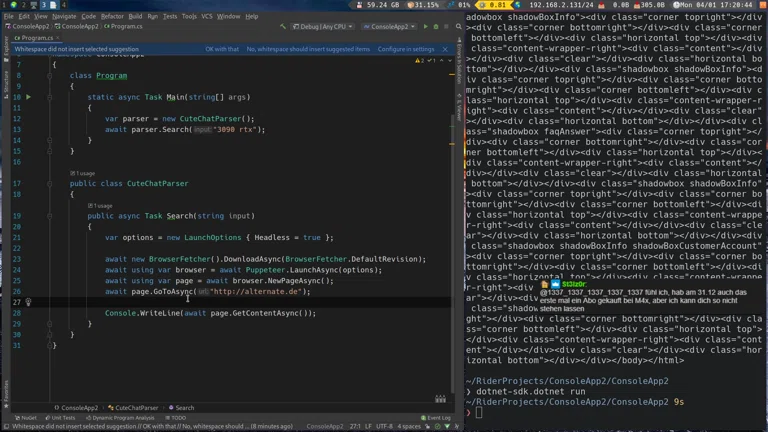The image size is (768, 432).
Task: Open the Refactor menu
Action: pyautogui.click(x=112, y=16)
